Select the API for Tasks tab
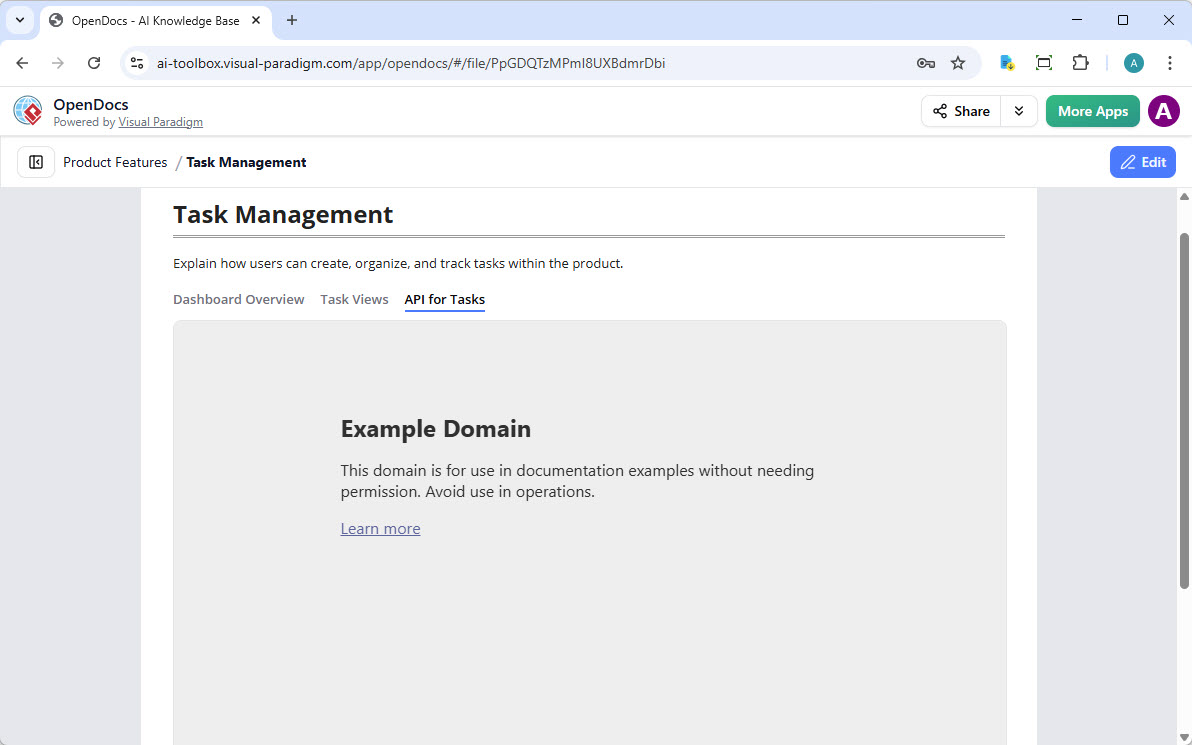 tap(444, 299)
